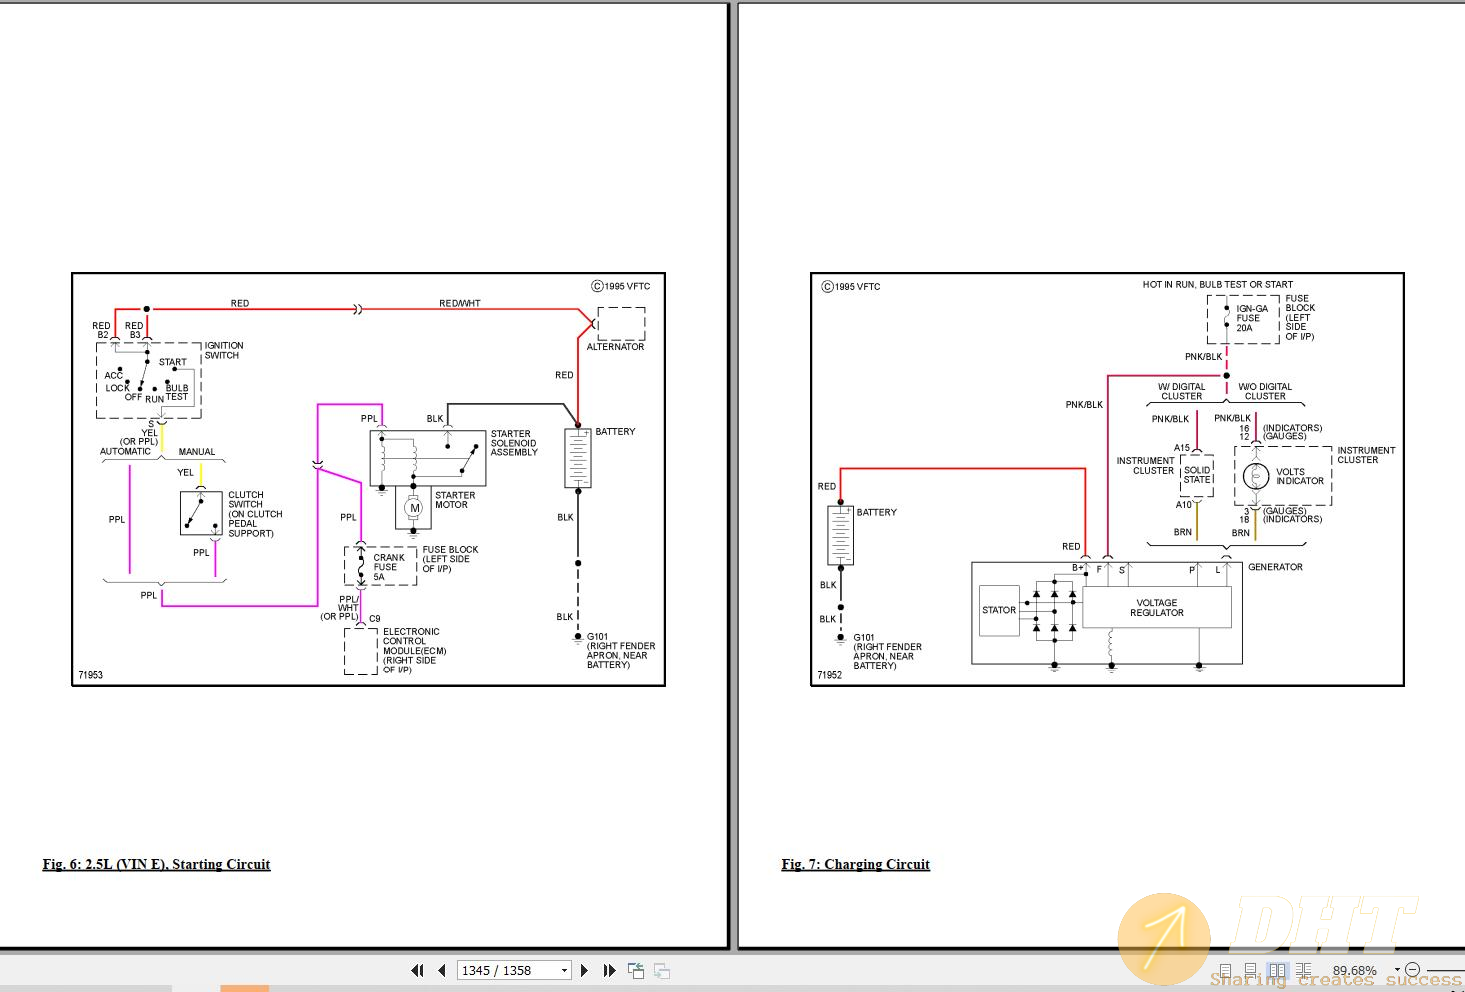Click the ALTERNATOR label
1465x992 pixels.
pyautogui.click(x=615, y=347)
